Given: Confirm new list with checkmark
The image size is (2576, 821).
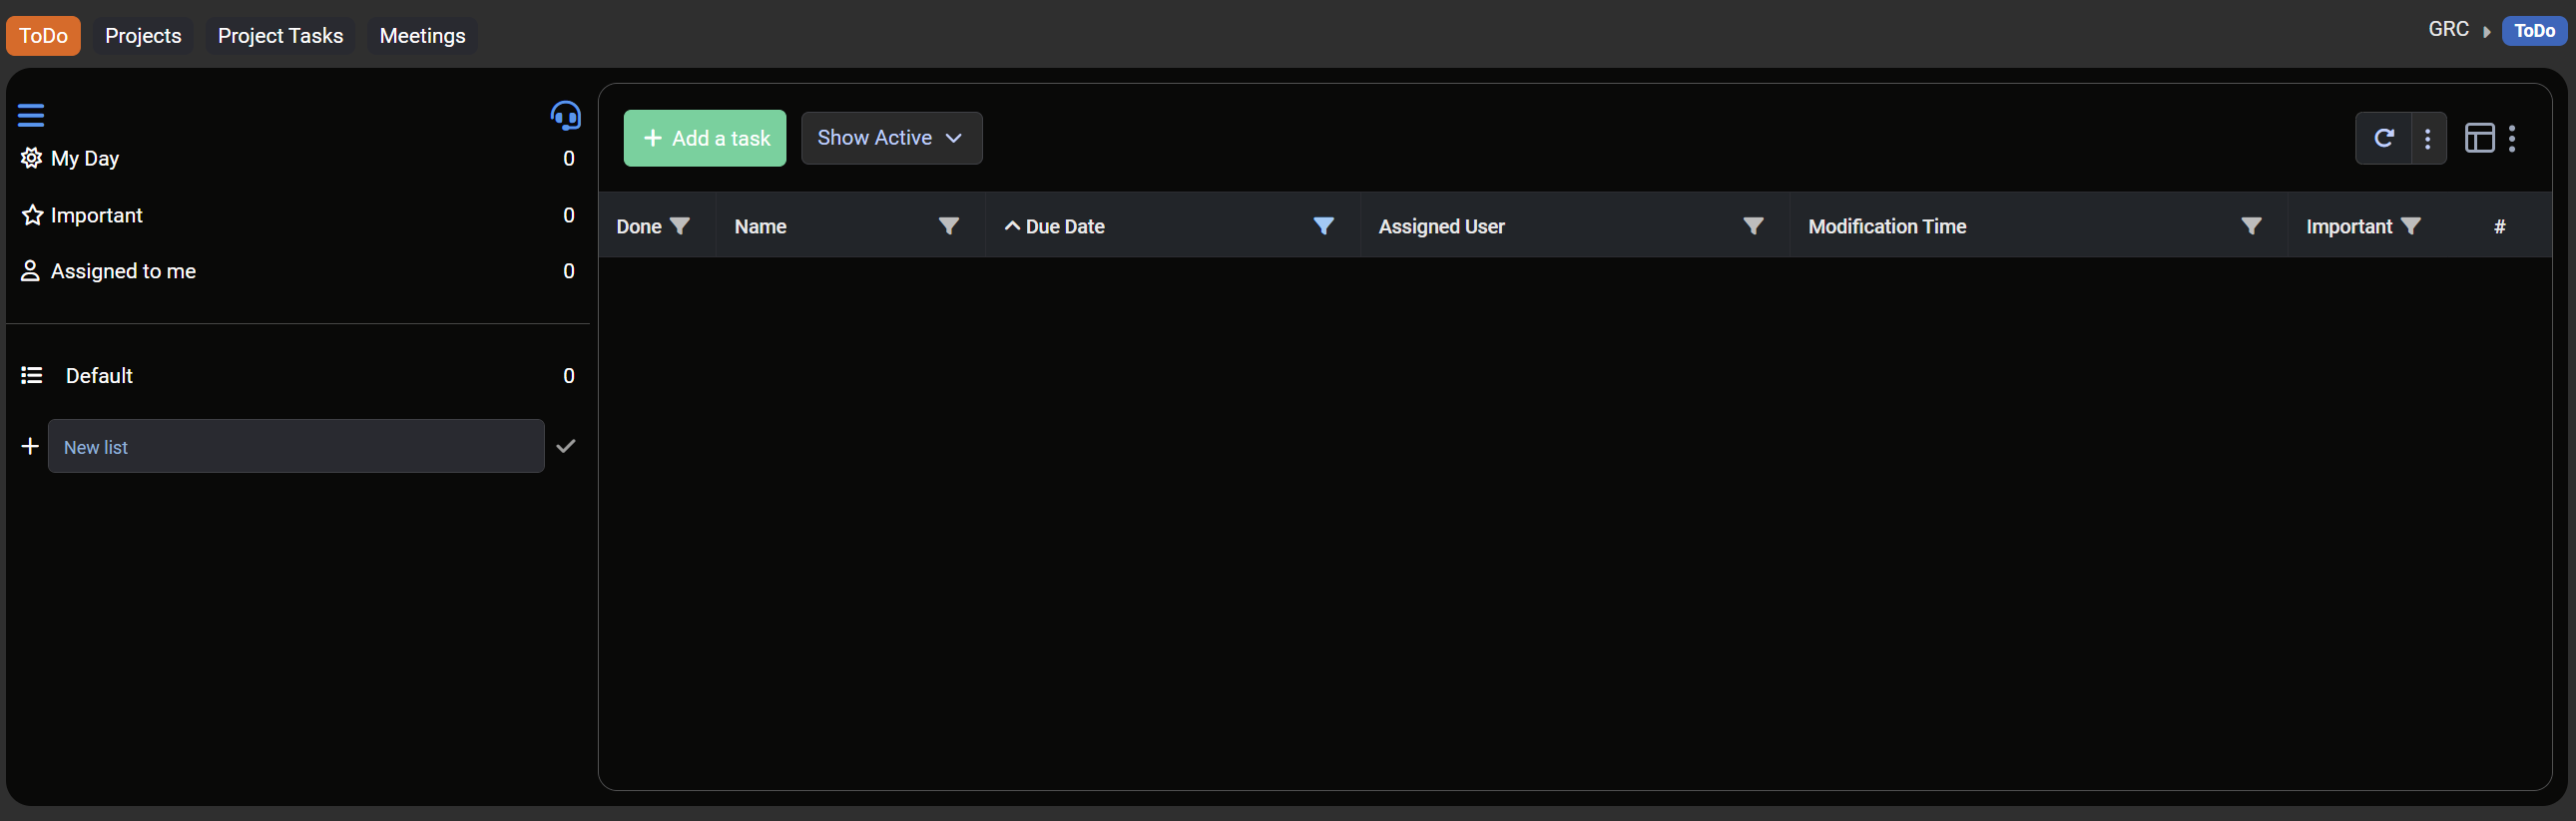Looking at the screenshot, I should coord(566,446).
